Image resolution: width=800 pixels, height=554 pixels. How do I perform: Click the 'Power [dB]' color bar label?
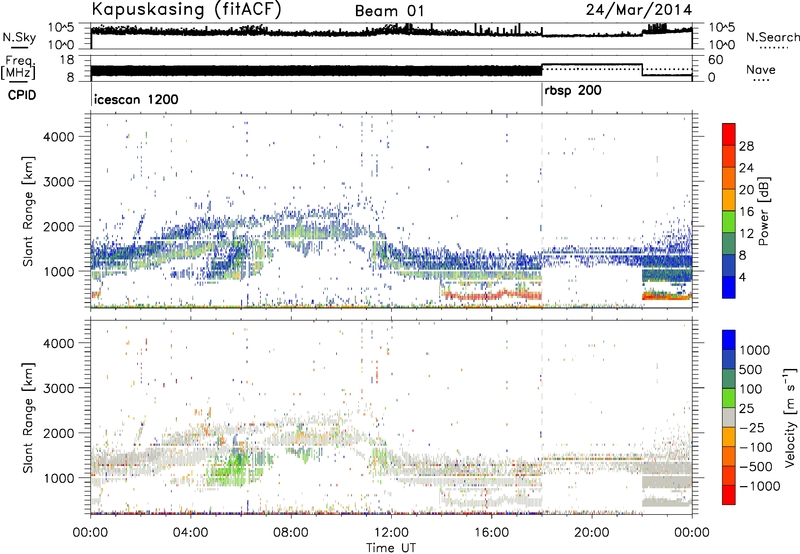764,211
